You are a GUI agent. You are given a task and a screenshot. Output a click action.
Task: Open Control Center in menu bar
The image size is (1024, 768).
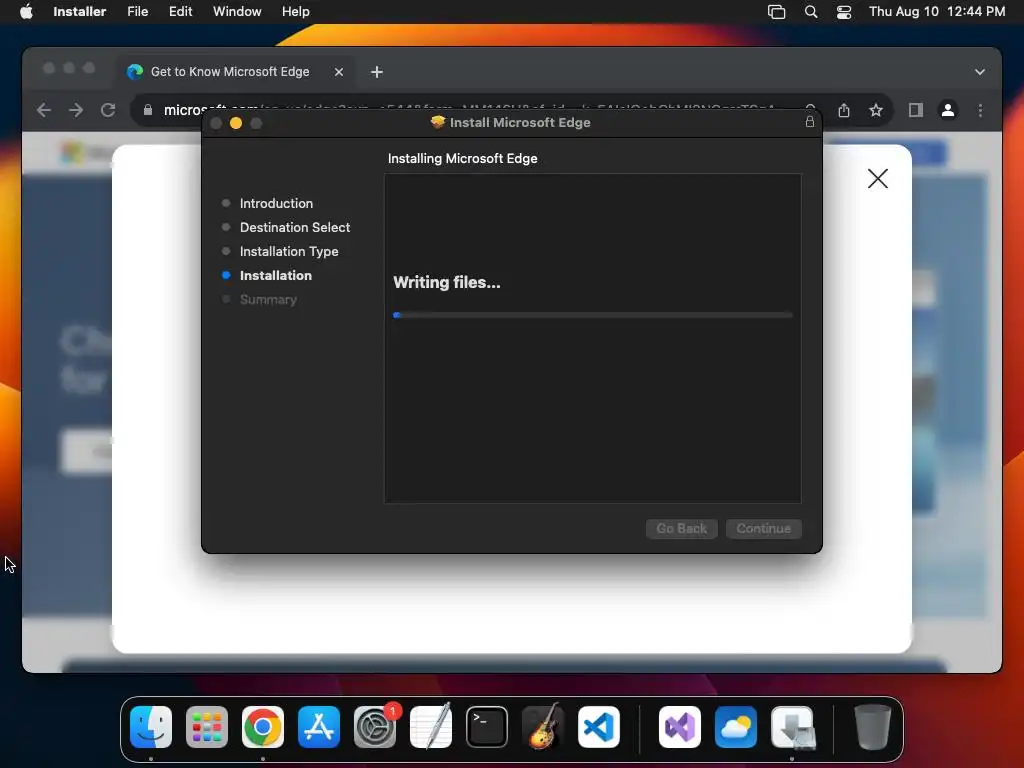coord(844,12)
